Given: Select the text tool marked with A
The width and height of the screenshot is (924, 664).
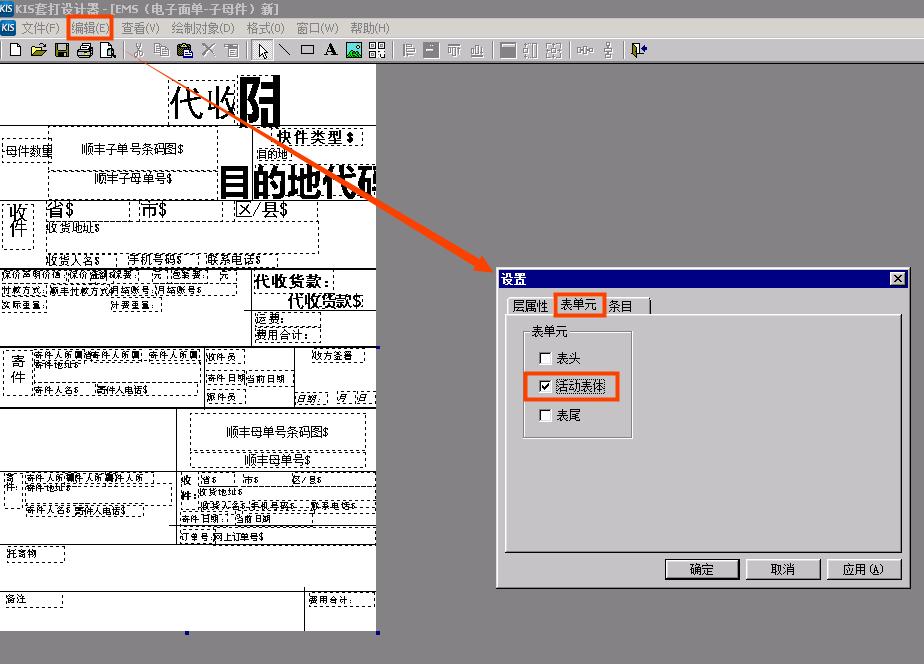Looking at the screenshot, I should pyautogui.click(x=330, y=50).
